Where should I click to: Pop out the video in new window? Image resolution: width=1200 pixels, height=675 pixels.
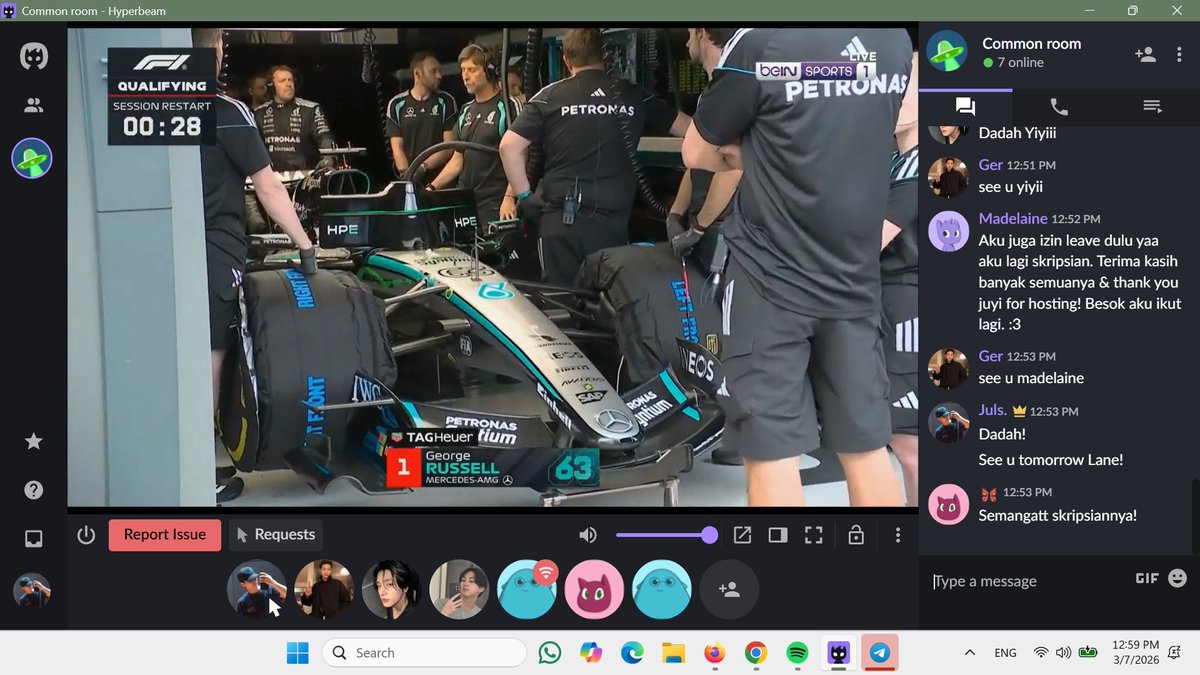tap(742, 535)
